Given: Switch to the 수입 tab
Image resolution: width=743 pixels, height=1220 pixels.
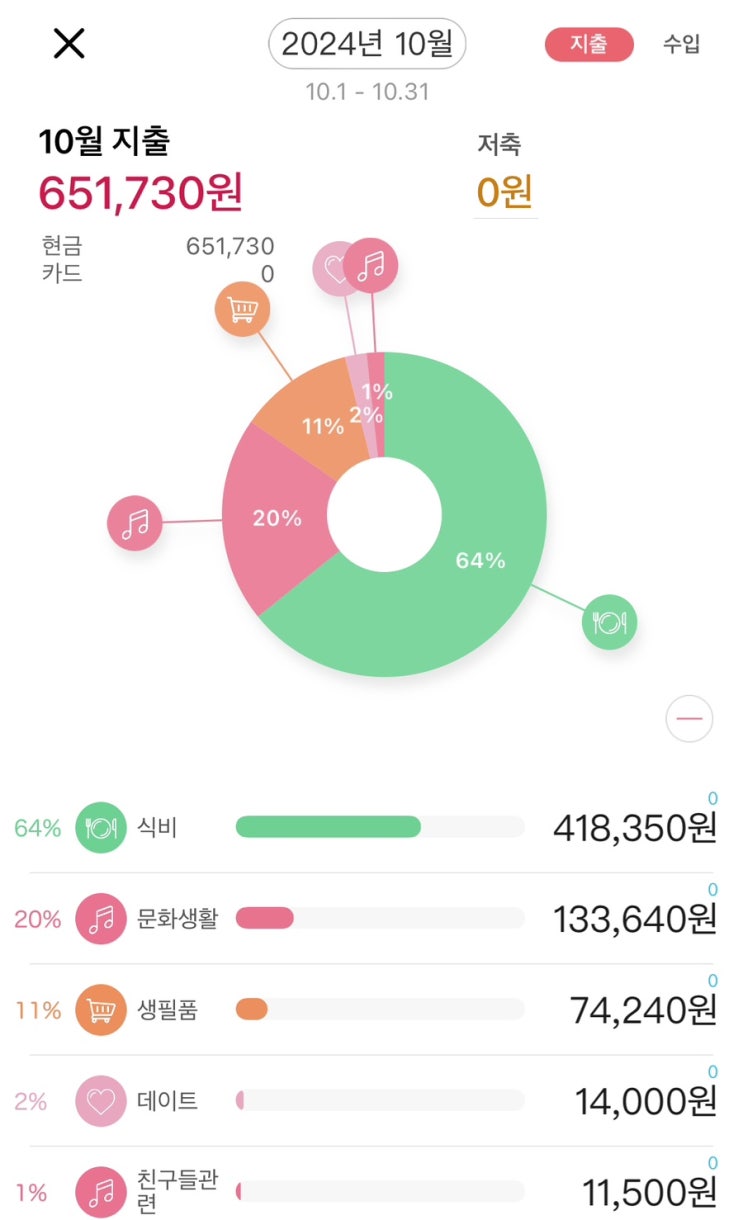Looking at the screenshot, I should [x=681, y=45].
